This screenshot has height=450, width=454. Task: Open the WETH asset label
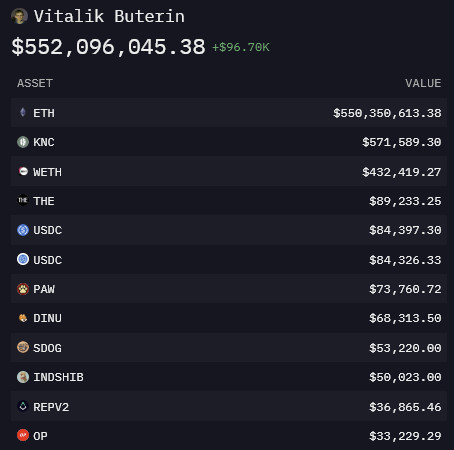[47, 172]
